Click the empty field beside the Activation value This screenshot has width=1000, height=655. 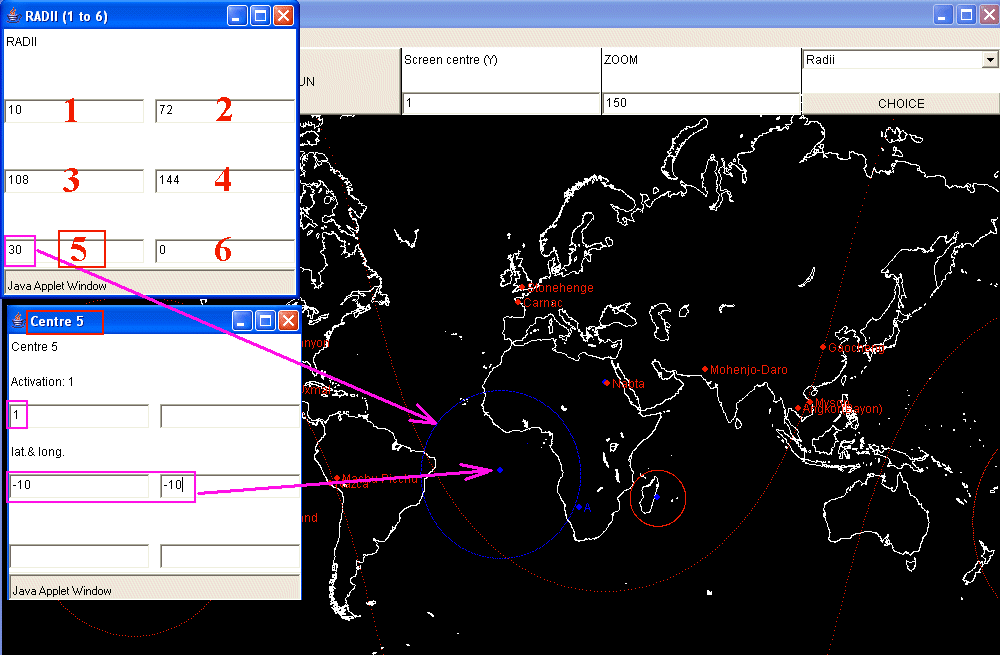(x=230, y=416)
